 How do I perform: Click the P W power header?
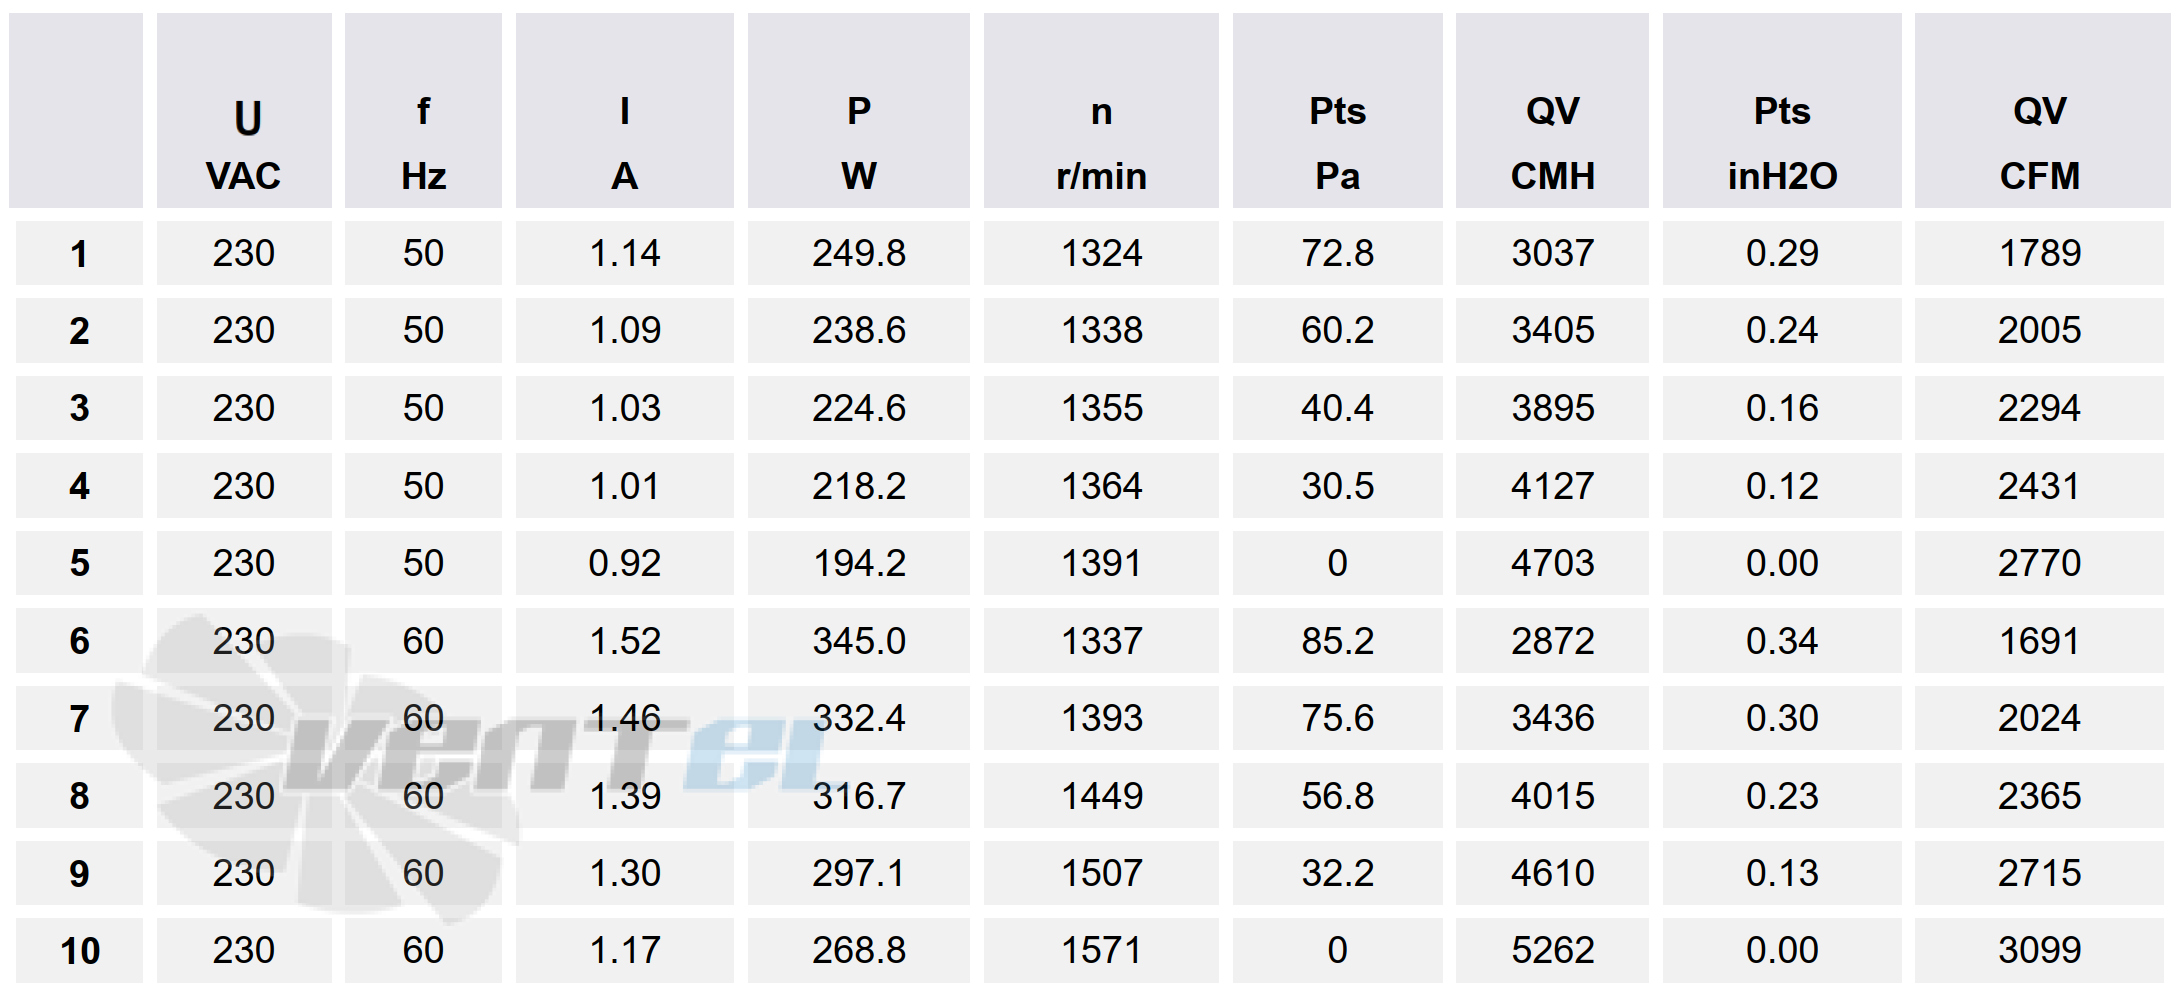click(x=859, y=145)
